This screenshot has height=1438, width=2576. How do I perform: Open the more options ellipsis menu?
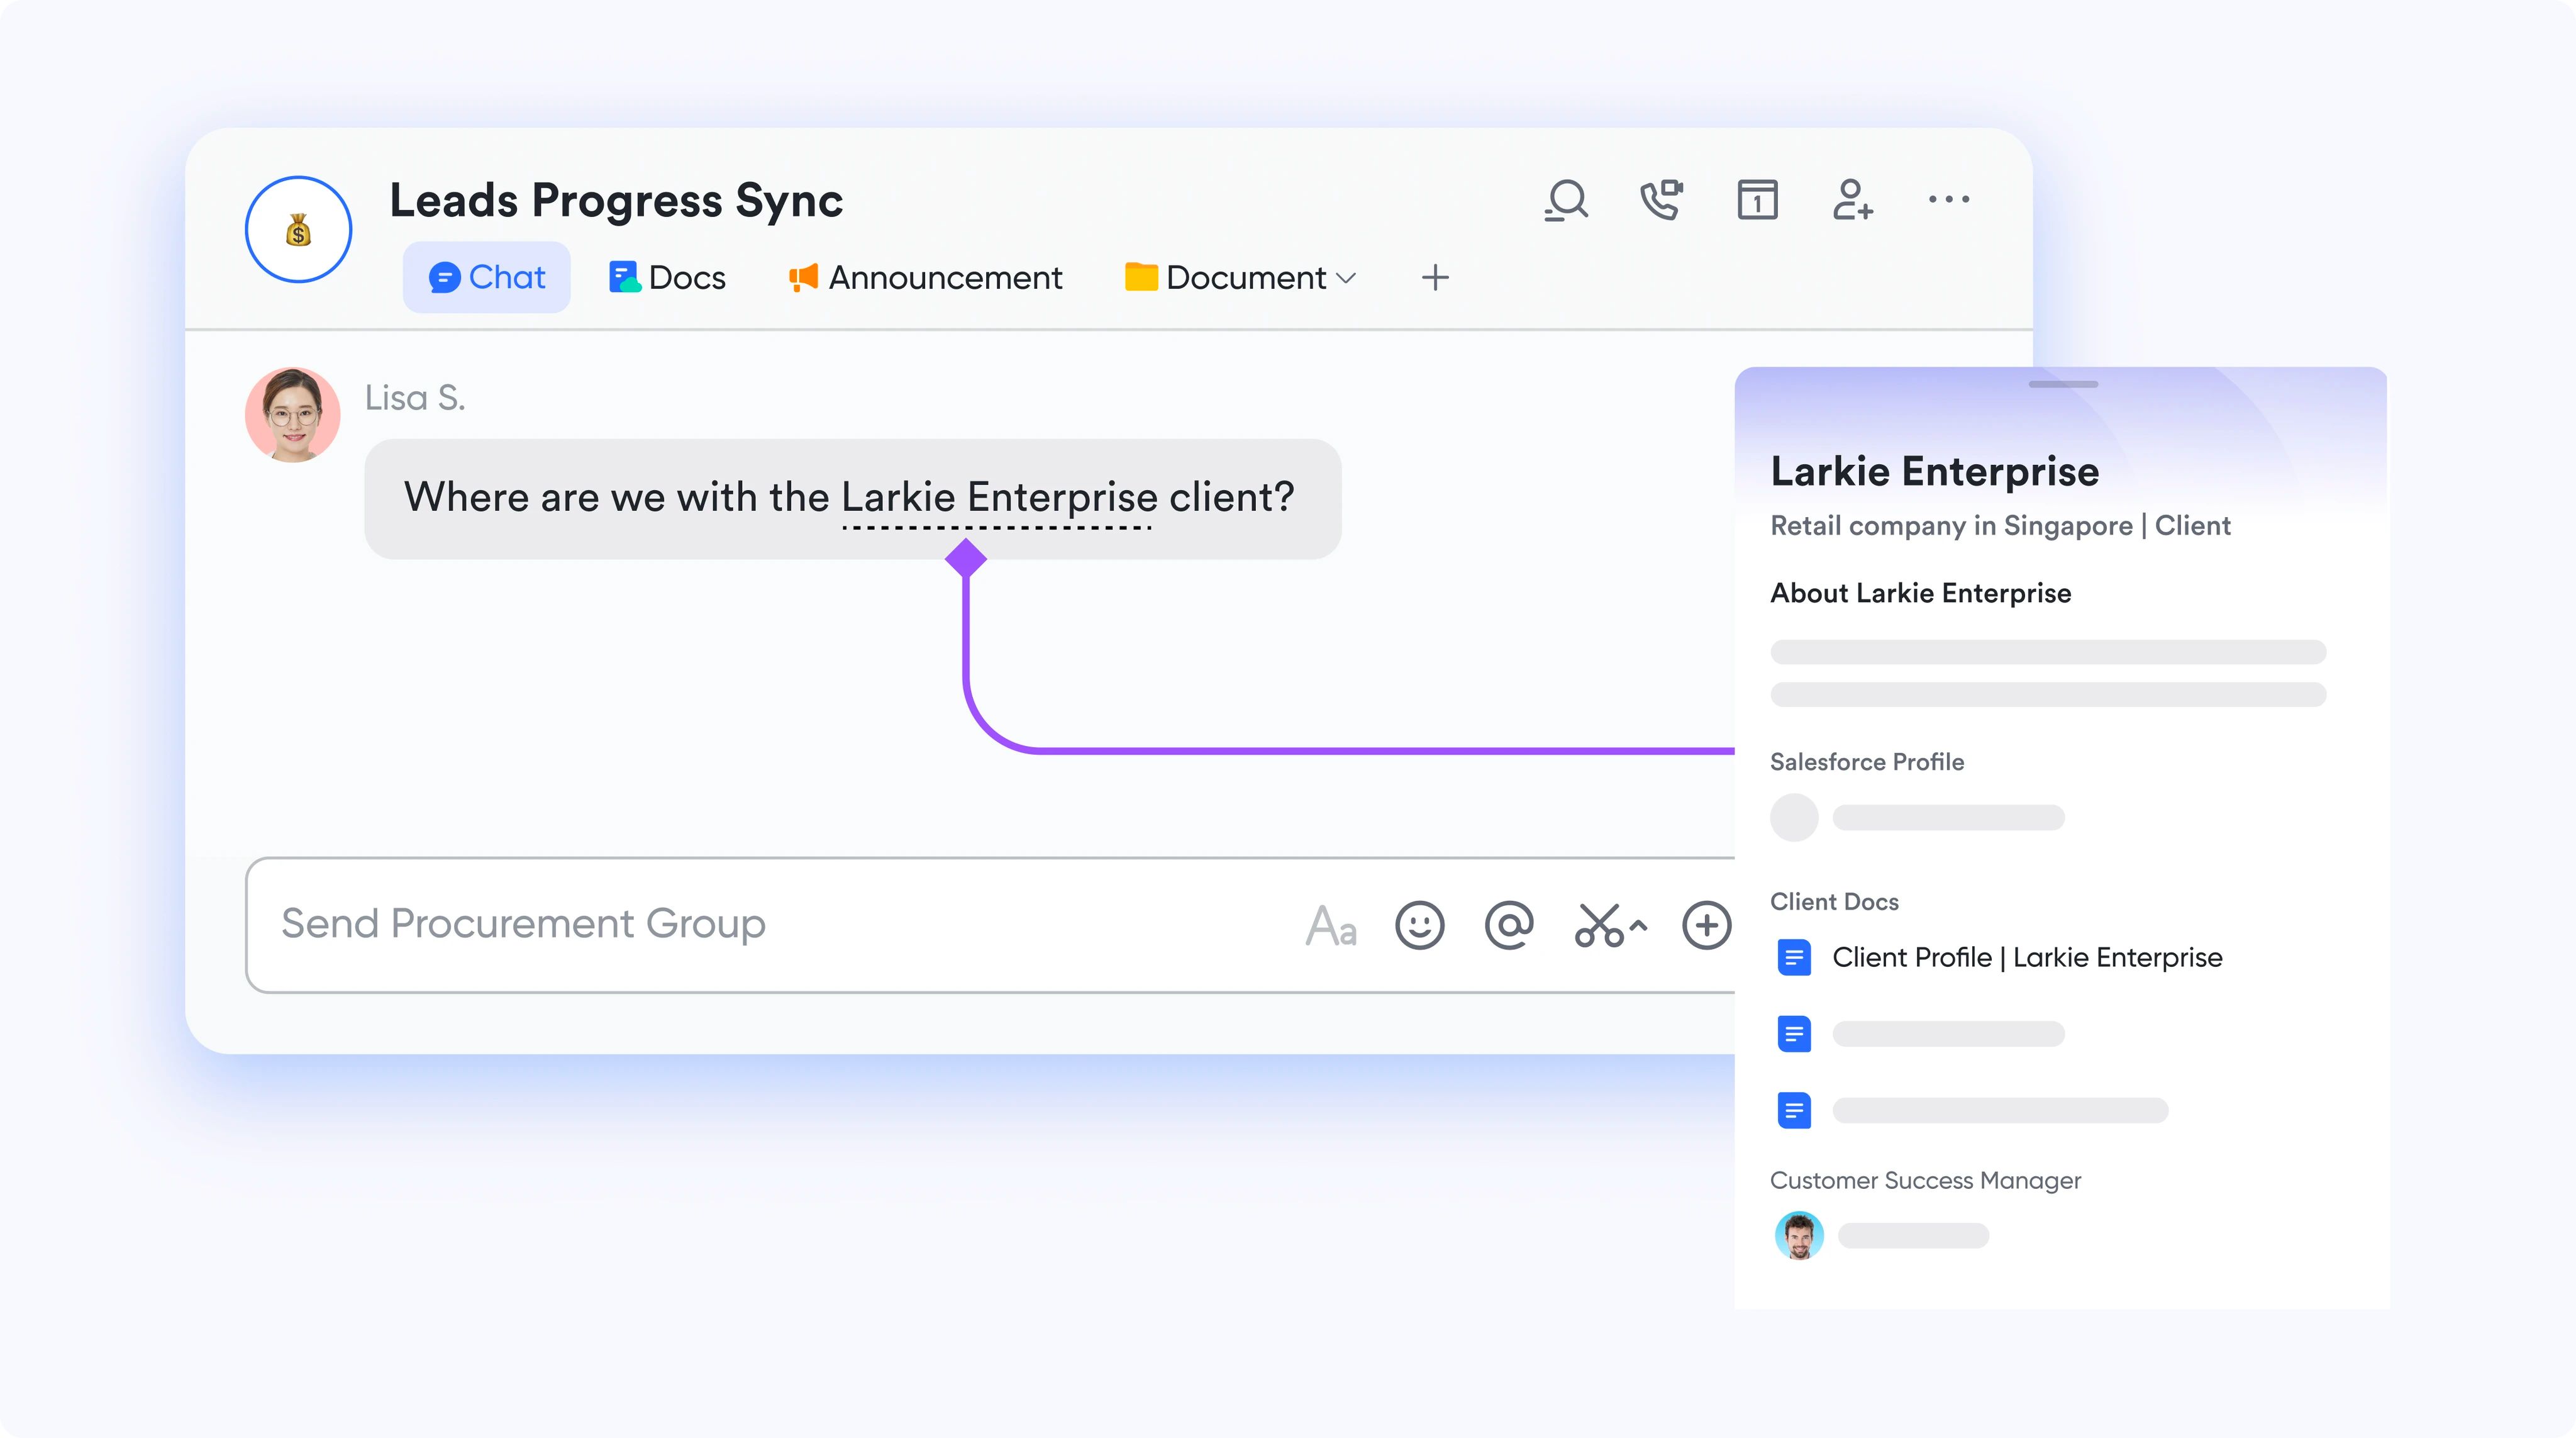coord(1949,200)
